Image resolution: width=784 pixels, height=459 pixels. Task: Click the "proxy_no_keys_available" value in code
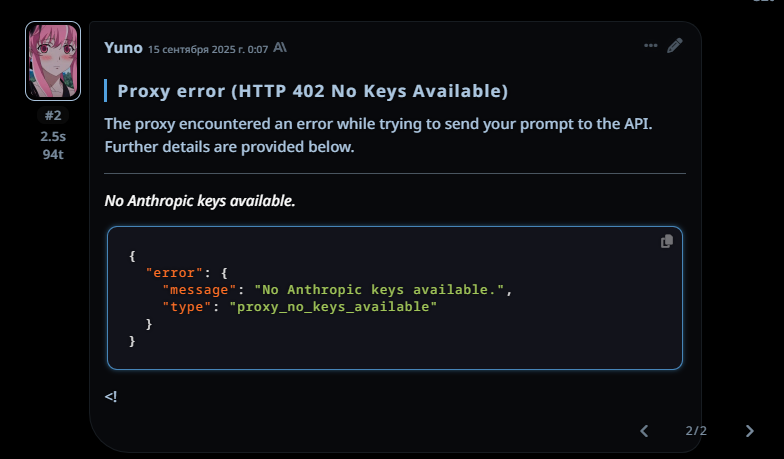tap(334, 307)
